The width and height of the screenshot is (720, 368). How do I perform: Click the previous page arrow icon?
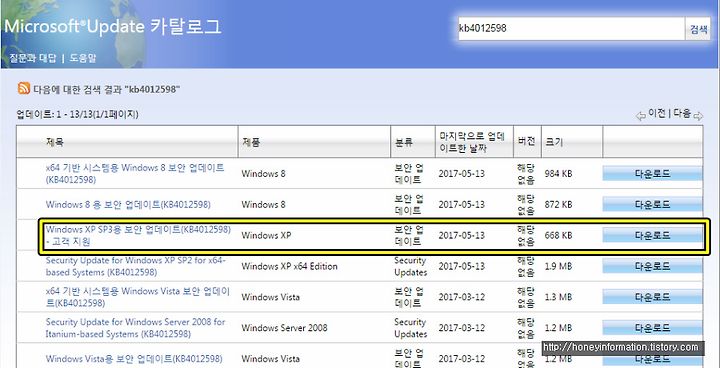point(641,116)
